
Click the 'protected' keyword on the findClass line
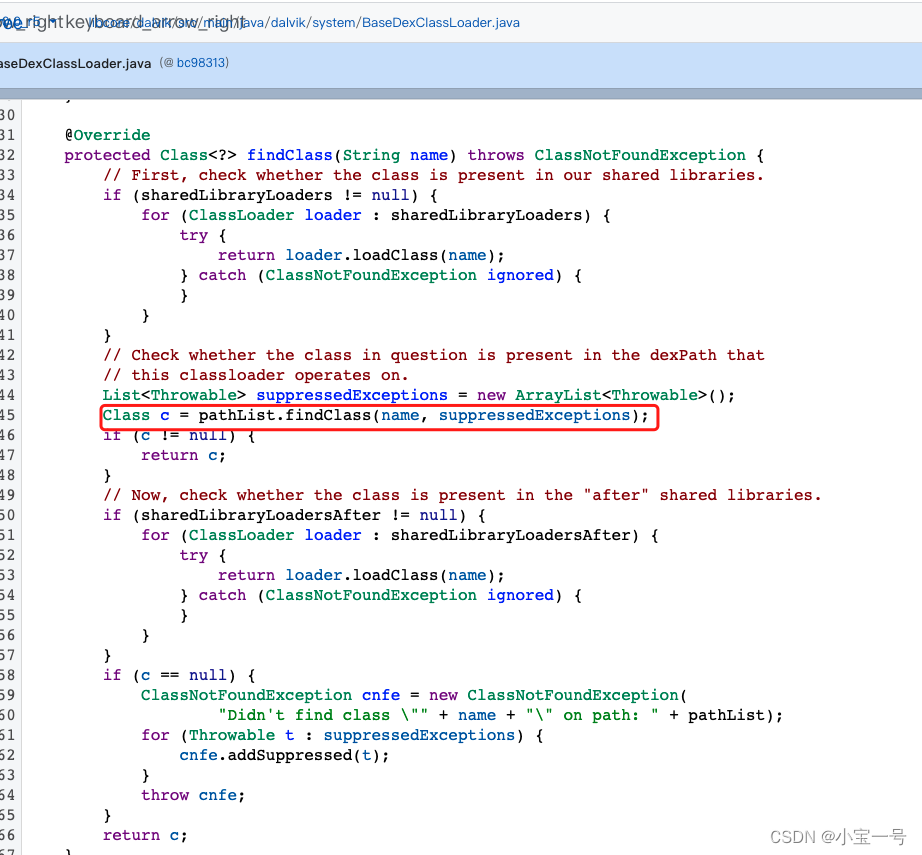(107, 155)
